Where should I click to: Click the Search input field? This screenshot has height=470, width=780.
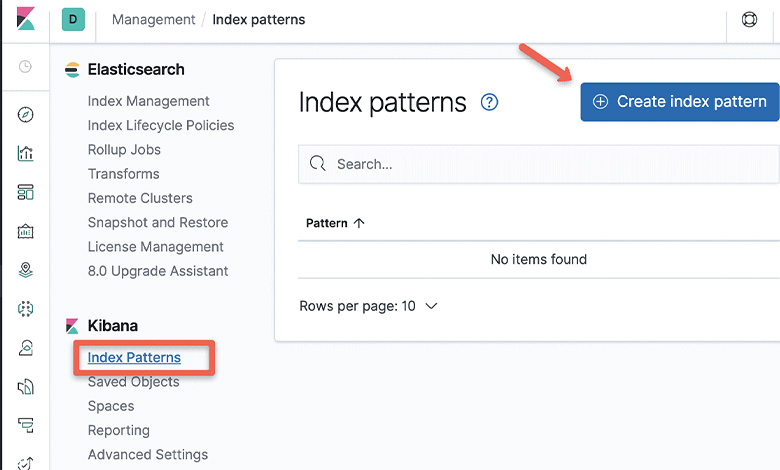click(x=539, y=164)
